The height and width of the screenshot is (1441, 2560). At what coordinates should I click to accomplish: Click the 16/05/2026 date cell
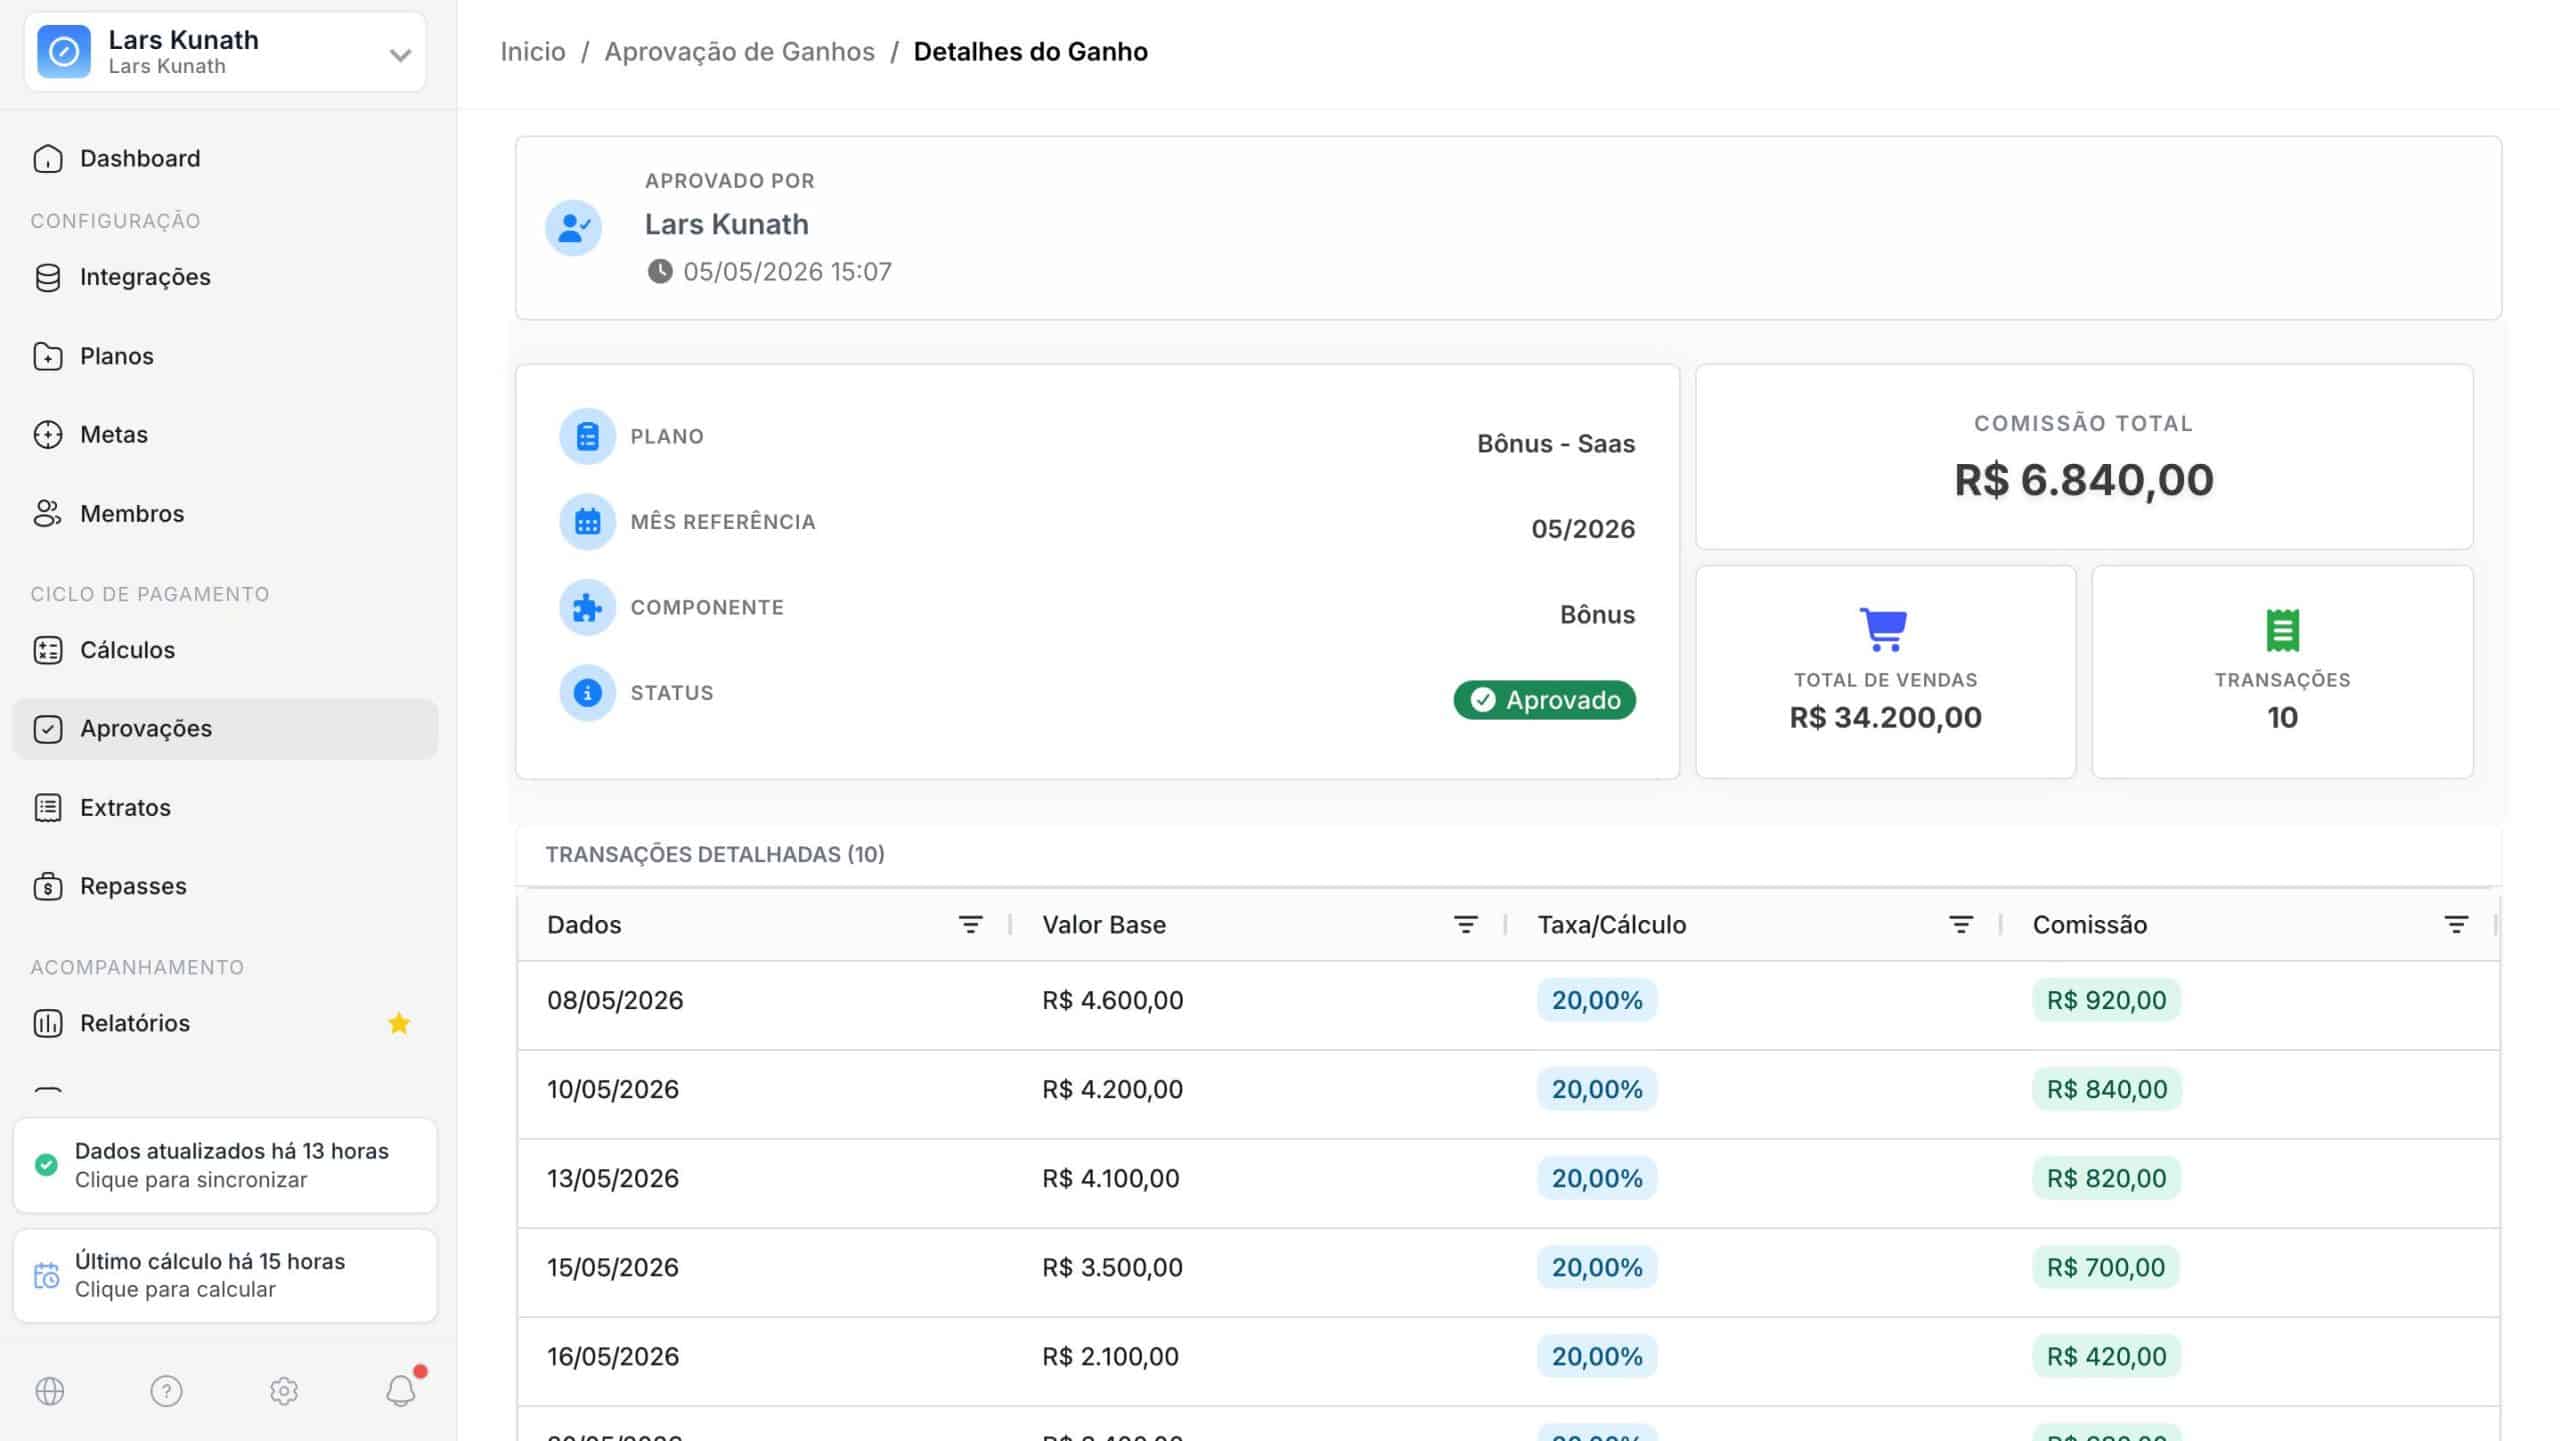pos(613,1356)
